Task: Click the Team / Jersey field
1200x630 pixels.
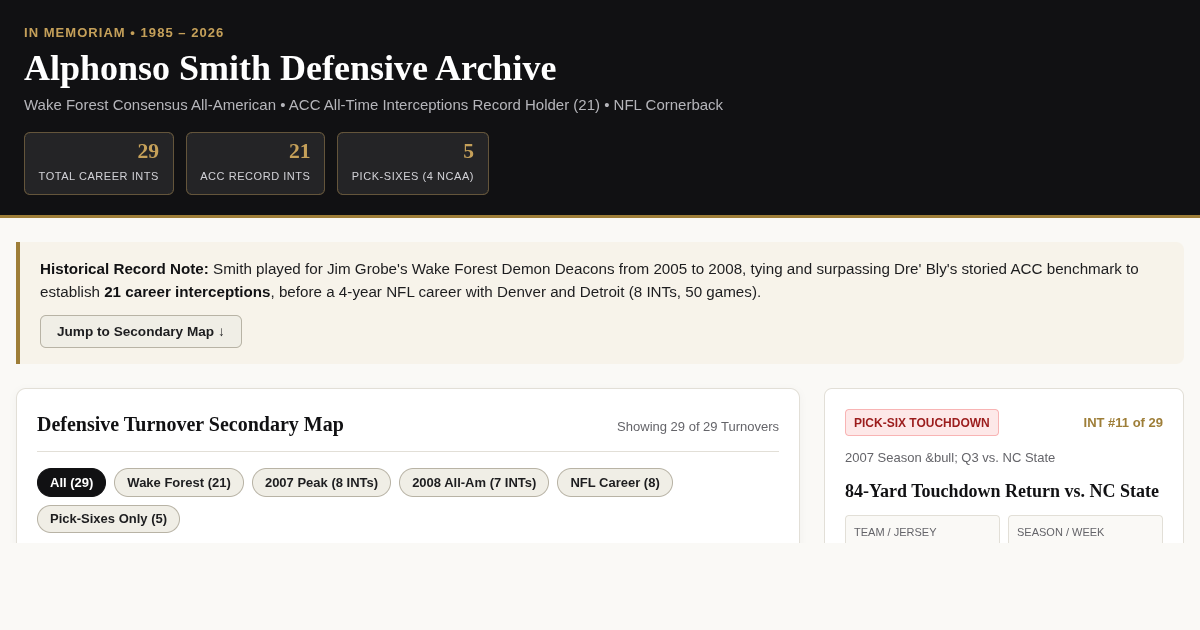Action: coord(922,530)
